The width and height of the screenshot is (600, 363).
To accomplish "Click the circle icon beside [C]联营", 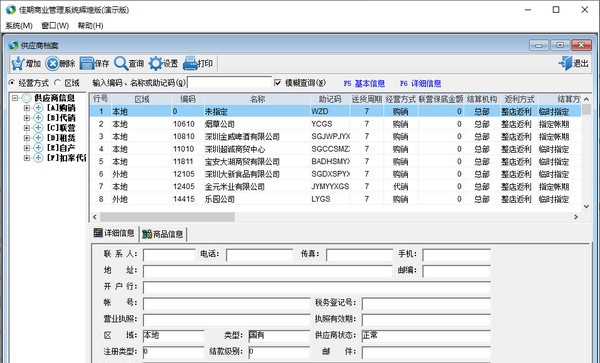I will pyautogui.click(x=38, y=128).
